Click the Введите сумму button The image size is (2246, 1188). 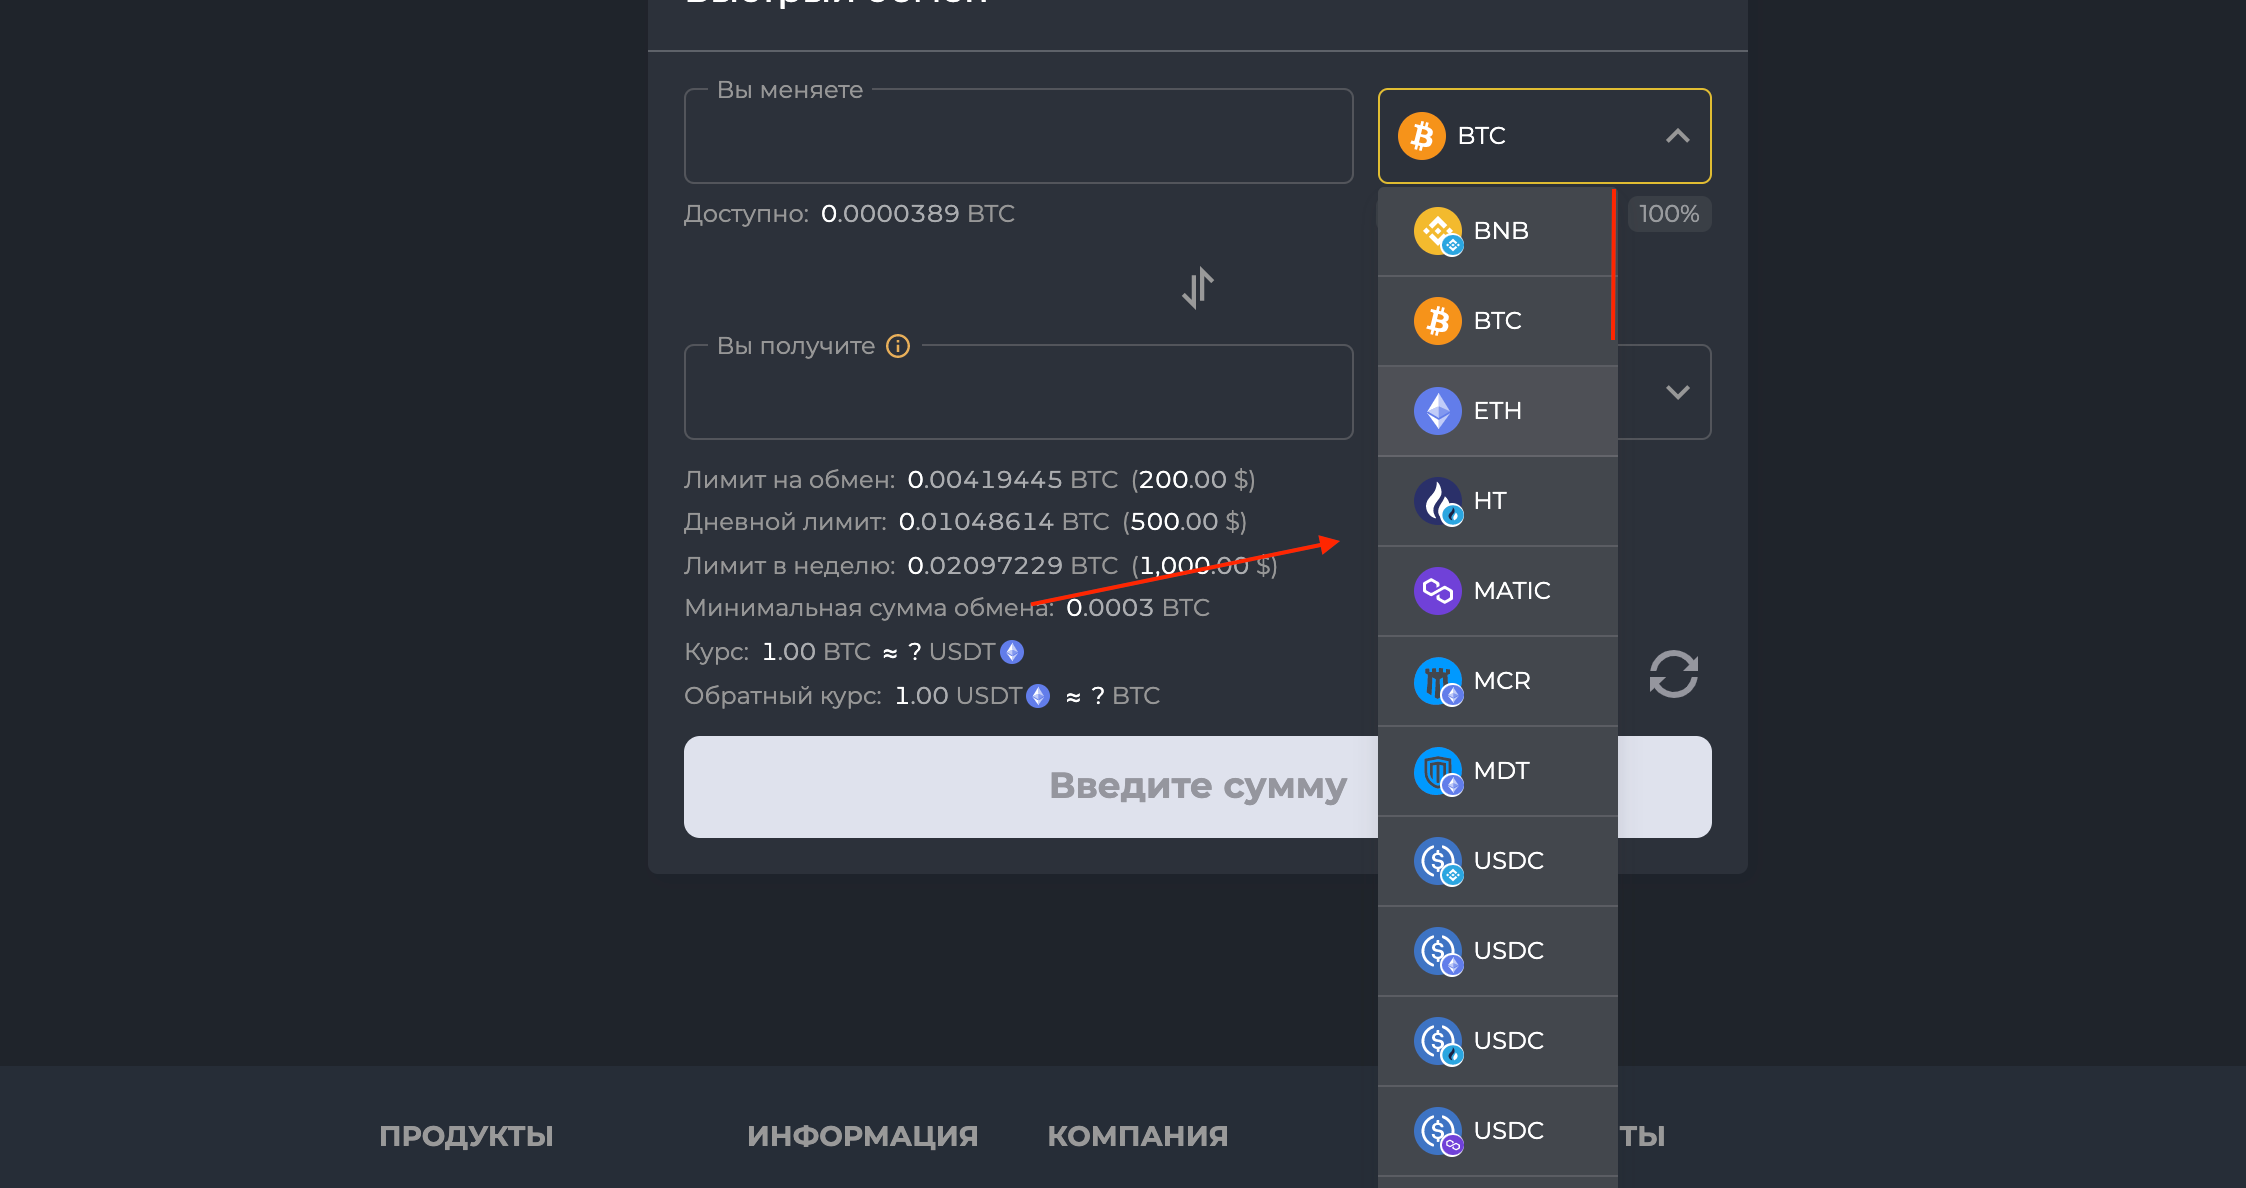pos(1196,786)
